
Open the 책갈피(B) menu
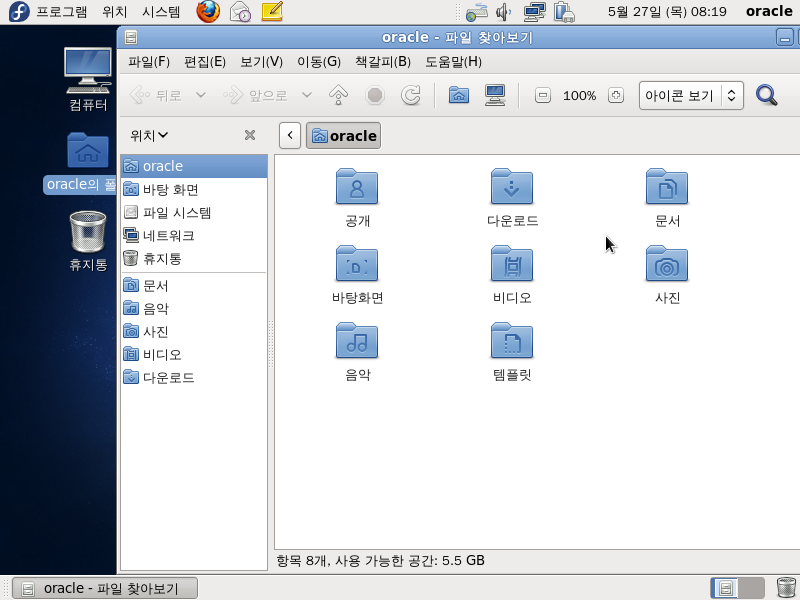[x=383, y=62]
